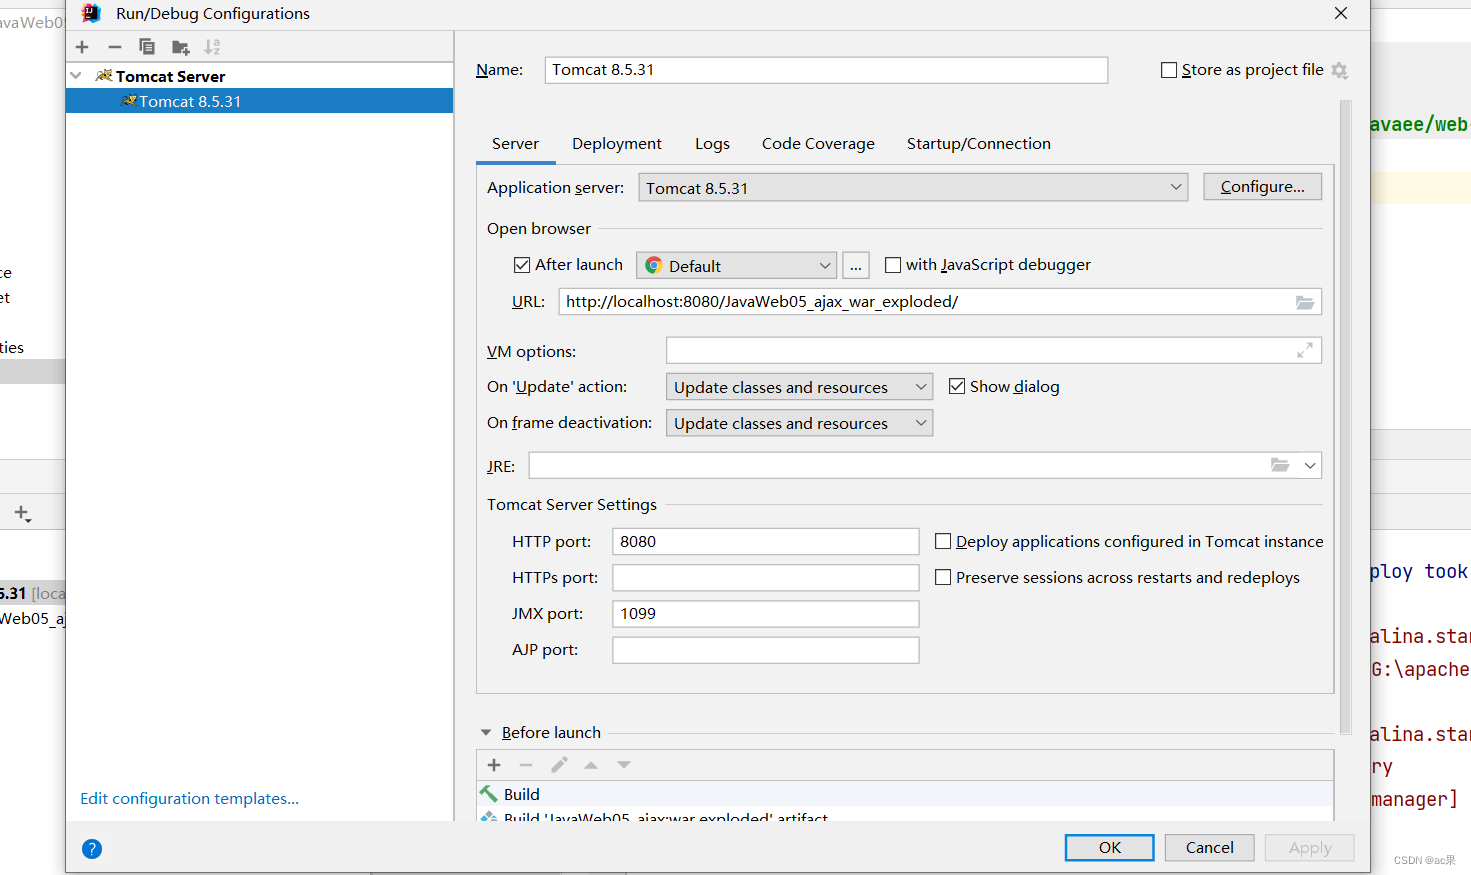Image resolution: width=1471 pixels, height=875 pixels.
Task: Click the Configure... button
Action: coord(1262,187)
